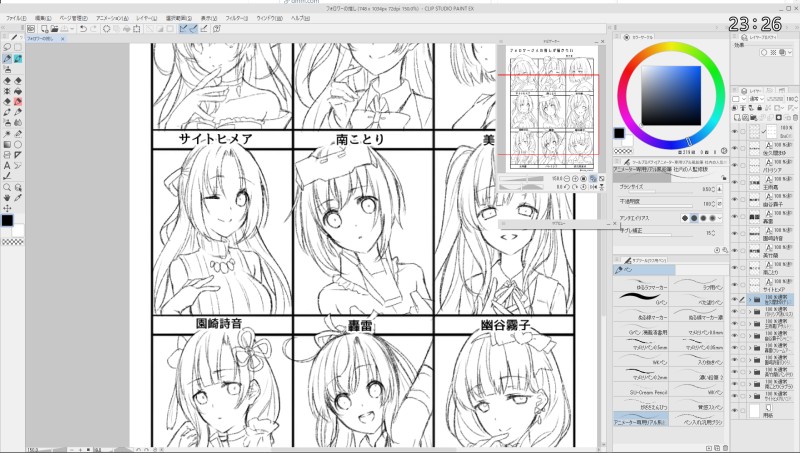The image size is (800, 453).
Task: Close the フォロワーの推し document tab
Action: [63, 39]
